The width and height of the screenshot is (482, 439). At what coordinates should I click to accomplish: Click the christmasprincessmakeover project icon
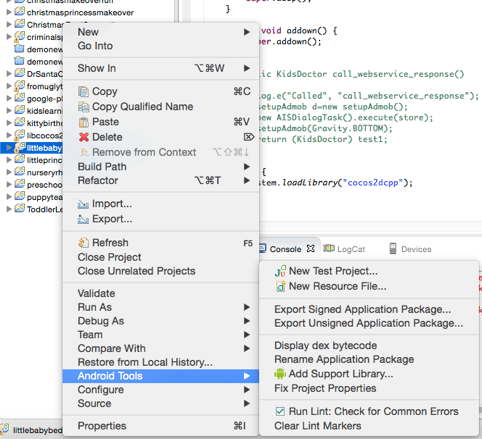tap(20, 12)
